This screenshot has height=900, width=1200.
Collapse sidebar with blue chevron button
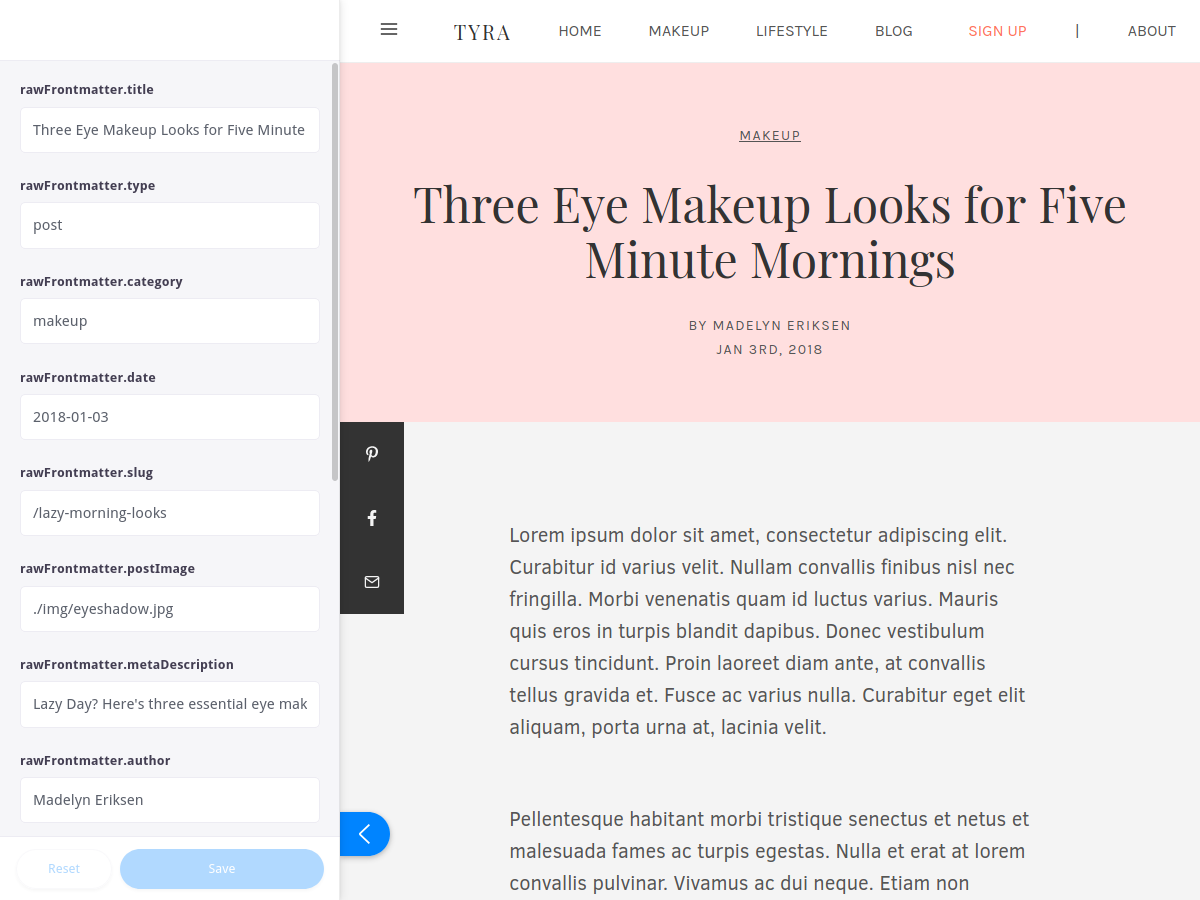pos(364,834)
